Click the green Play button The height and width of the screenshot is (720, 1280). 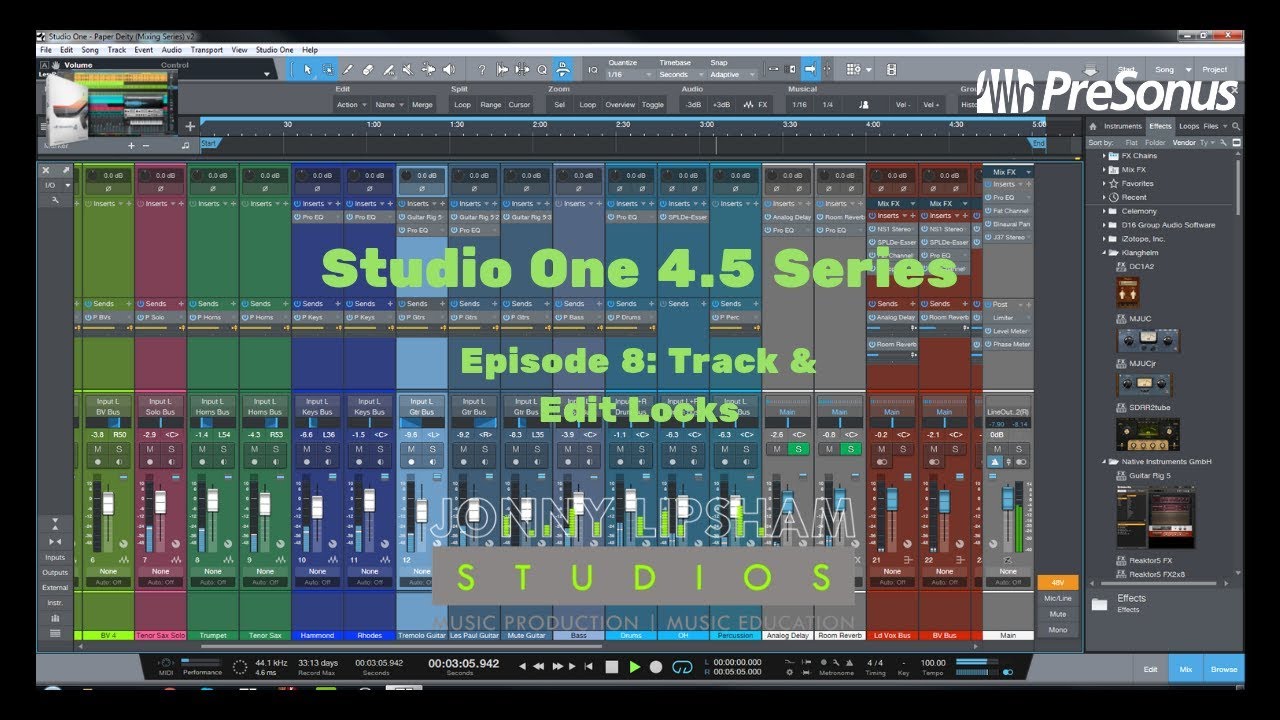634,667
